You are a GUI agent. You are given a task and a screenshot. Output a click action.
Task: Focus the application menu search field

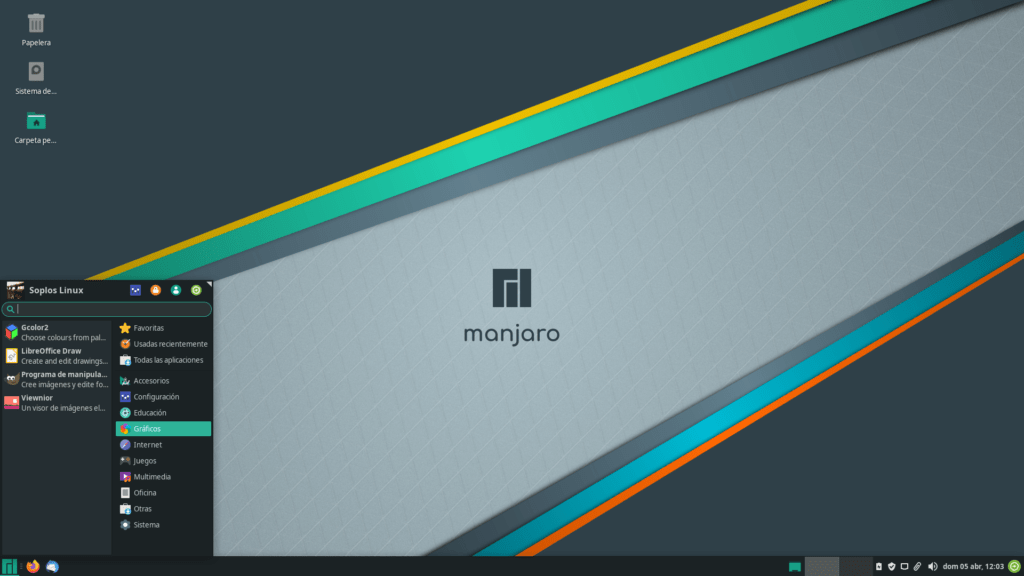coord(106,309)
